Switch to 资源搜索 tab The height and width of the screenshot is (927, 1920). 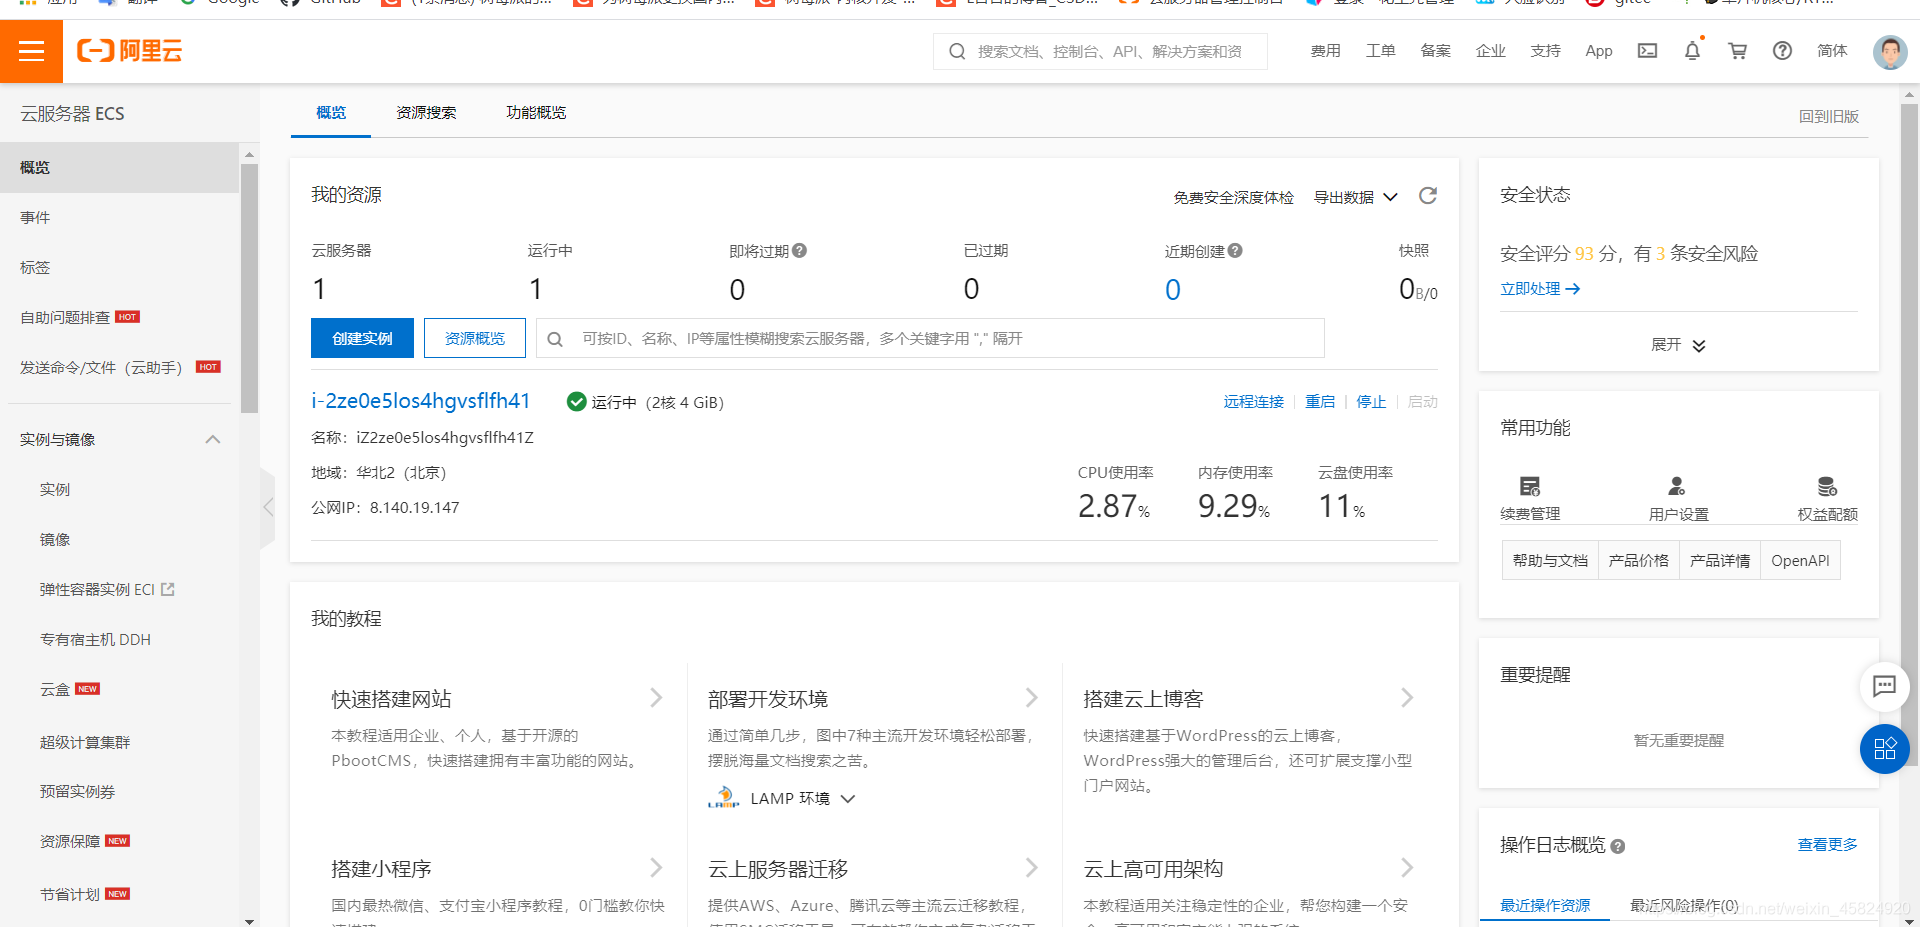point(426,113)
